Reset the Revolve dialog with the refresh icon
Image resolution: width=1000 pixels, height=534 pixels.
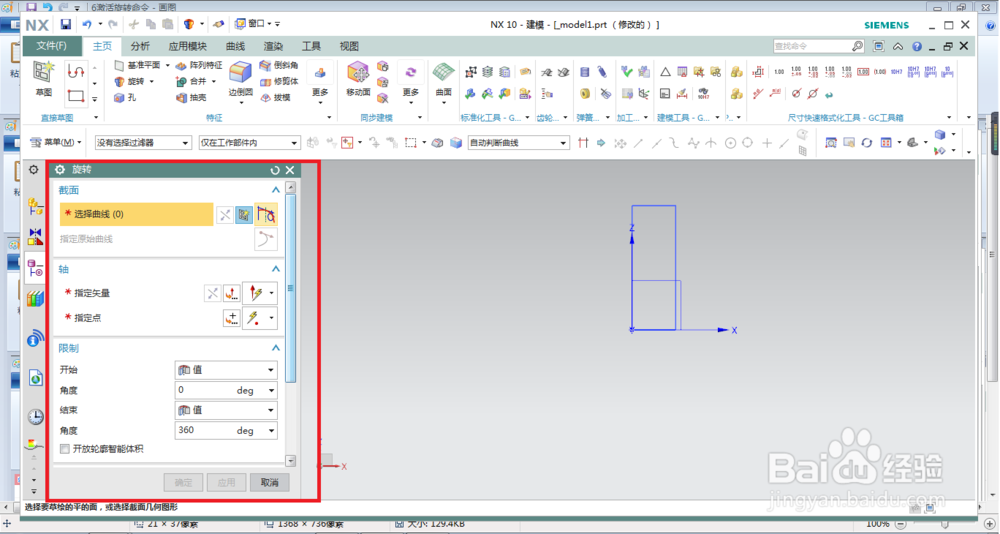click(x=275, y=170)
